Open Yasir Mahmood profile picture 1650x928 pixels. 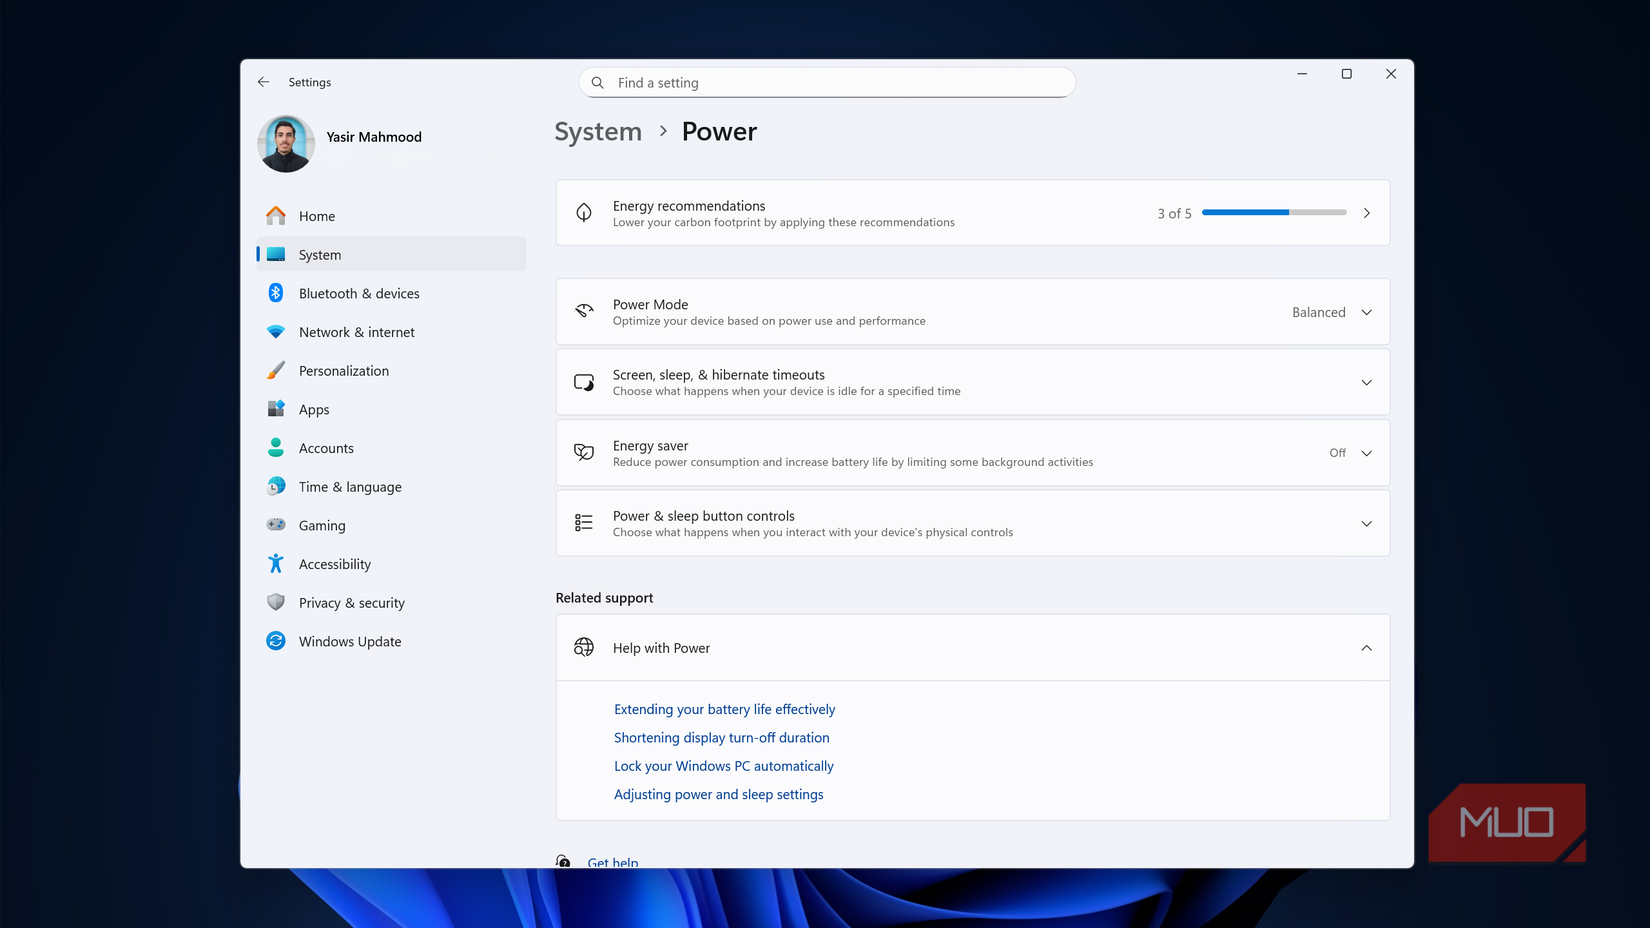[286, 144]
